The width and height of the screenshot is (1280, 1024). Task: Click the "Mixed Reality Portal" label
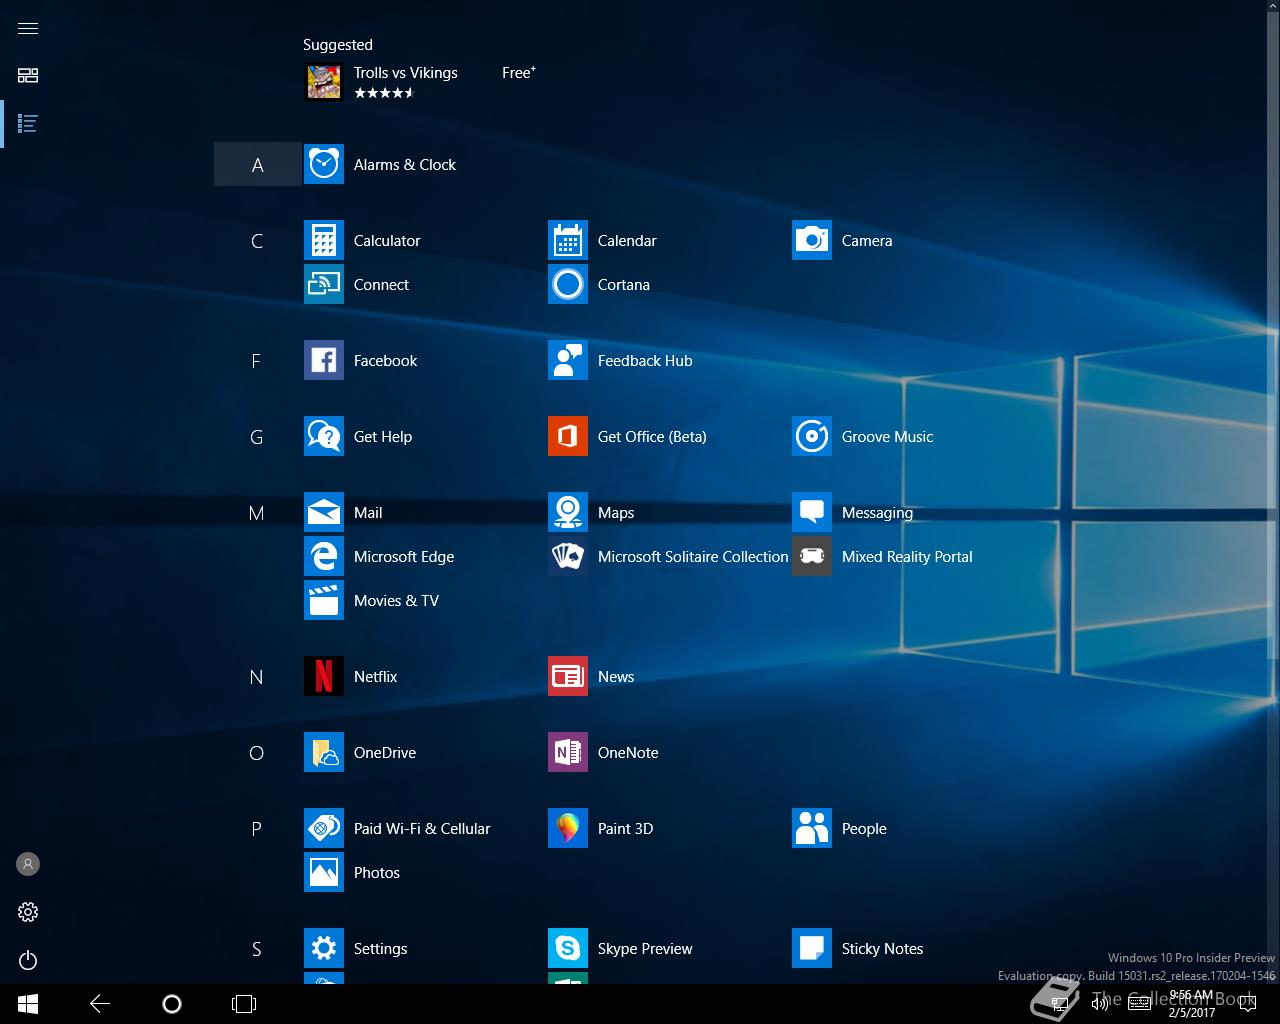(907, 557)
